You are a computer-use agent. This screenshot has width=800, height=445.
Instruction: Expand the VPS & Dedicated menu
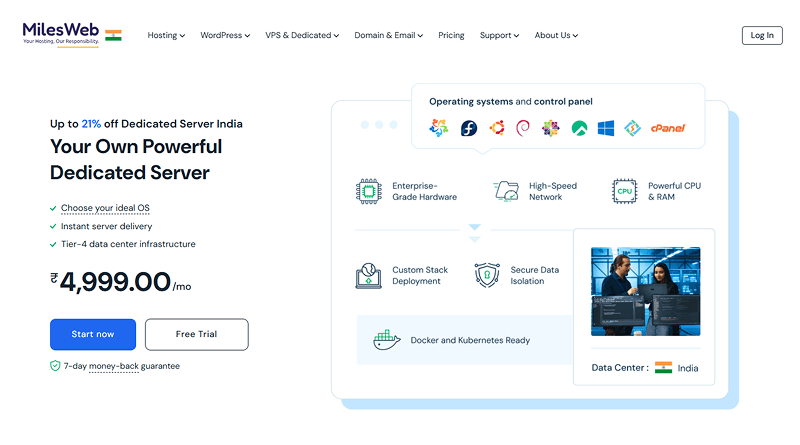pyautogui.click(x=303, y=35)
